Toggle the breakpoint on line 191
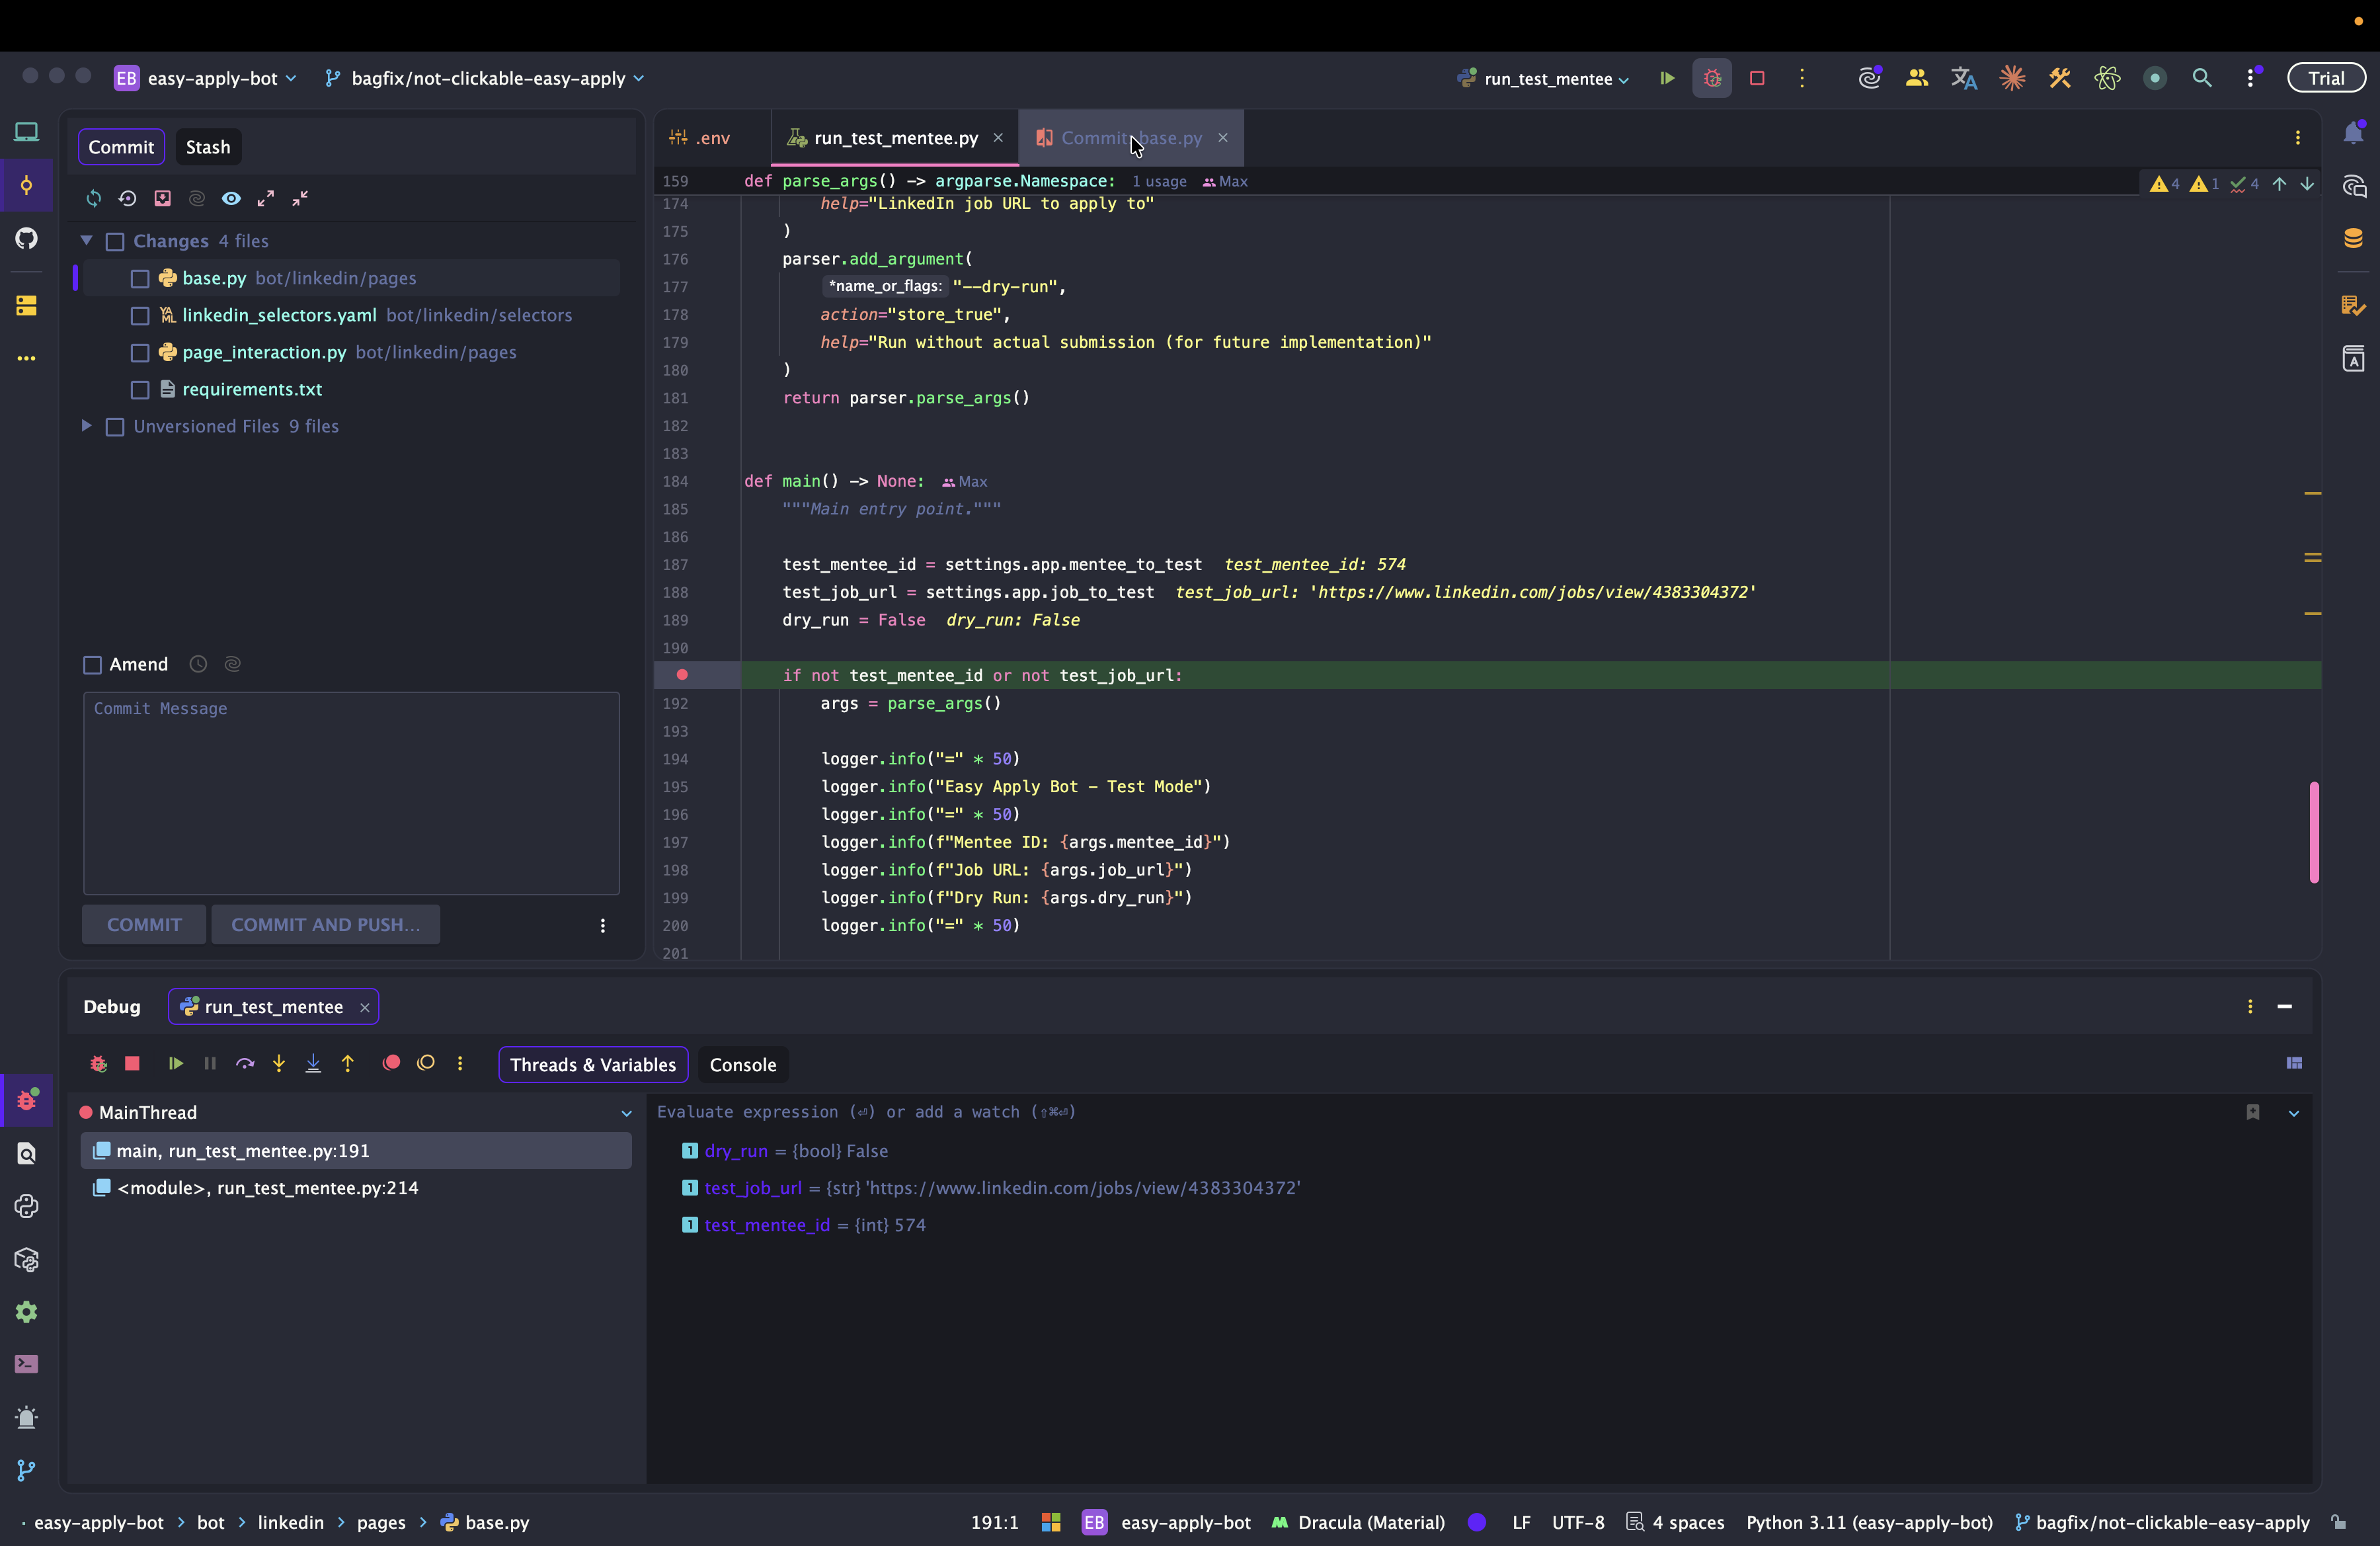The image size is (2380, 1546). [x=682, y=675]
